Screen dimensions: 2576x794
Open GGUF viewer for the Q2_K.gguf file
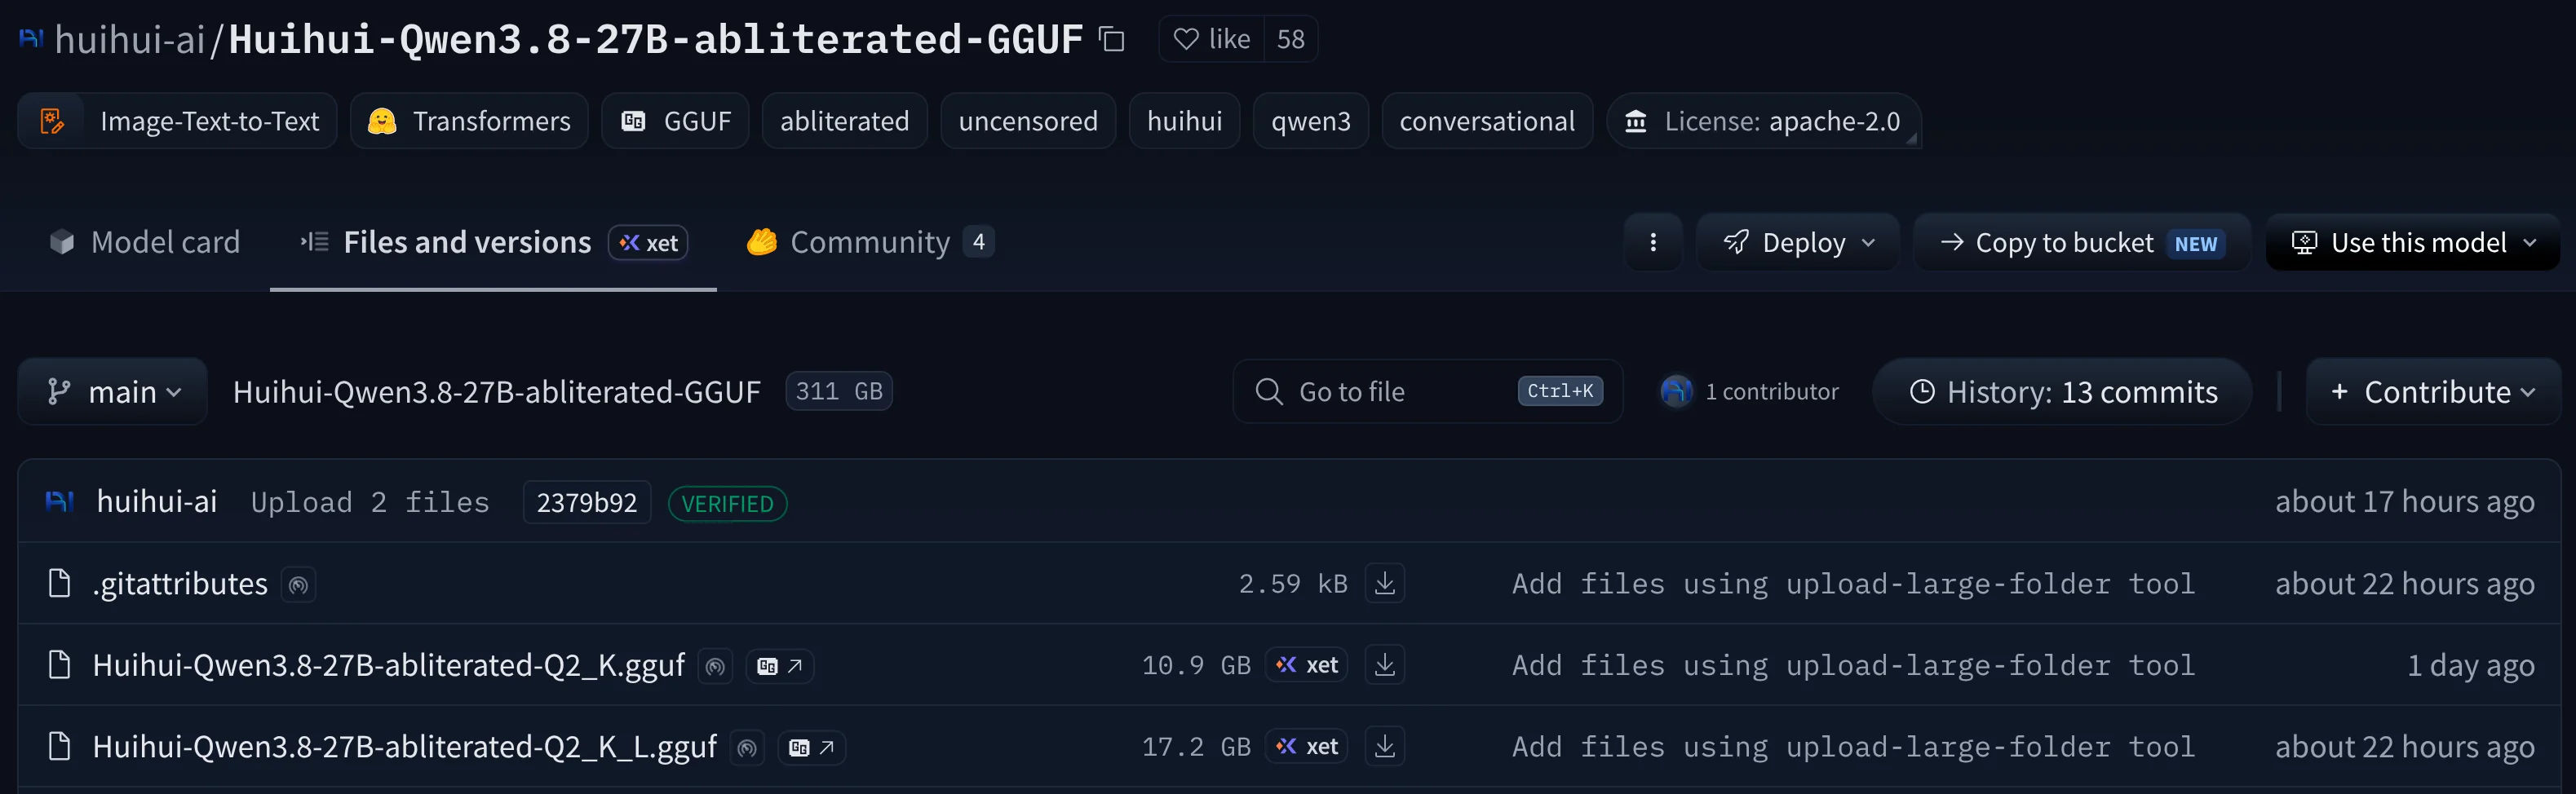(x=780, y=666)
